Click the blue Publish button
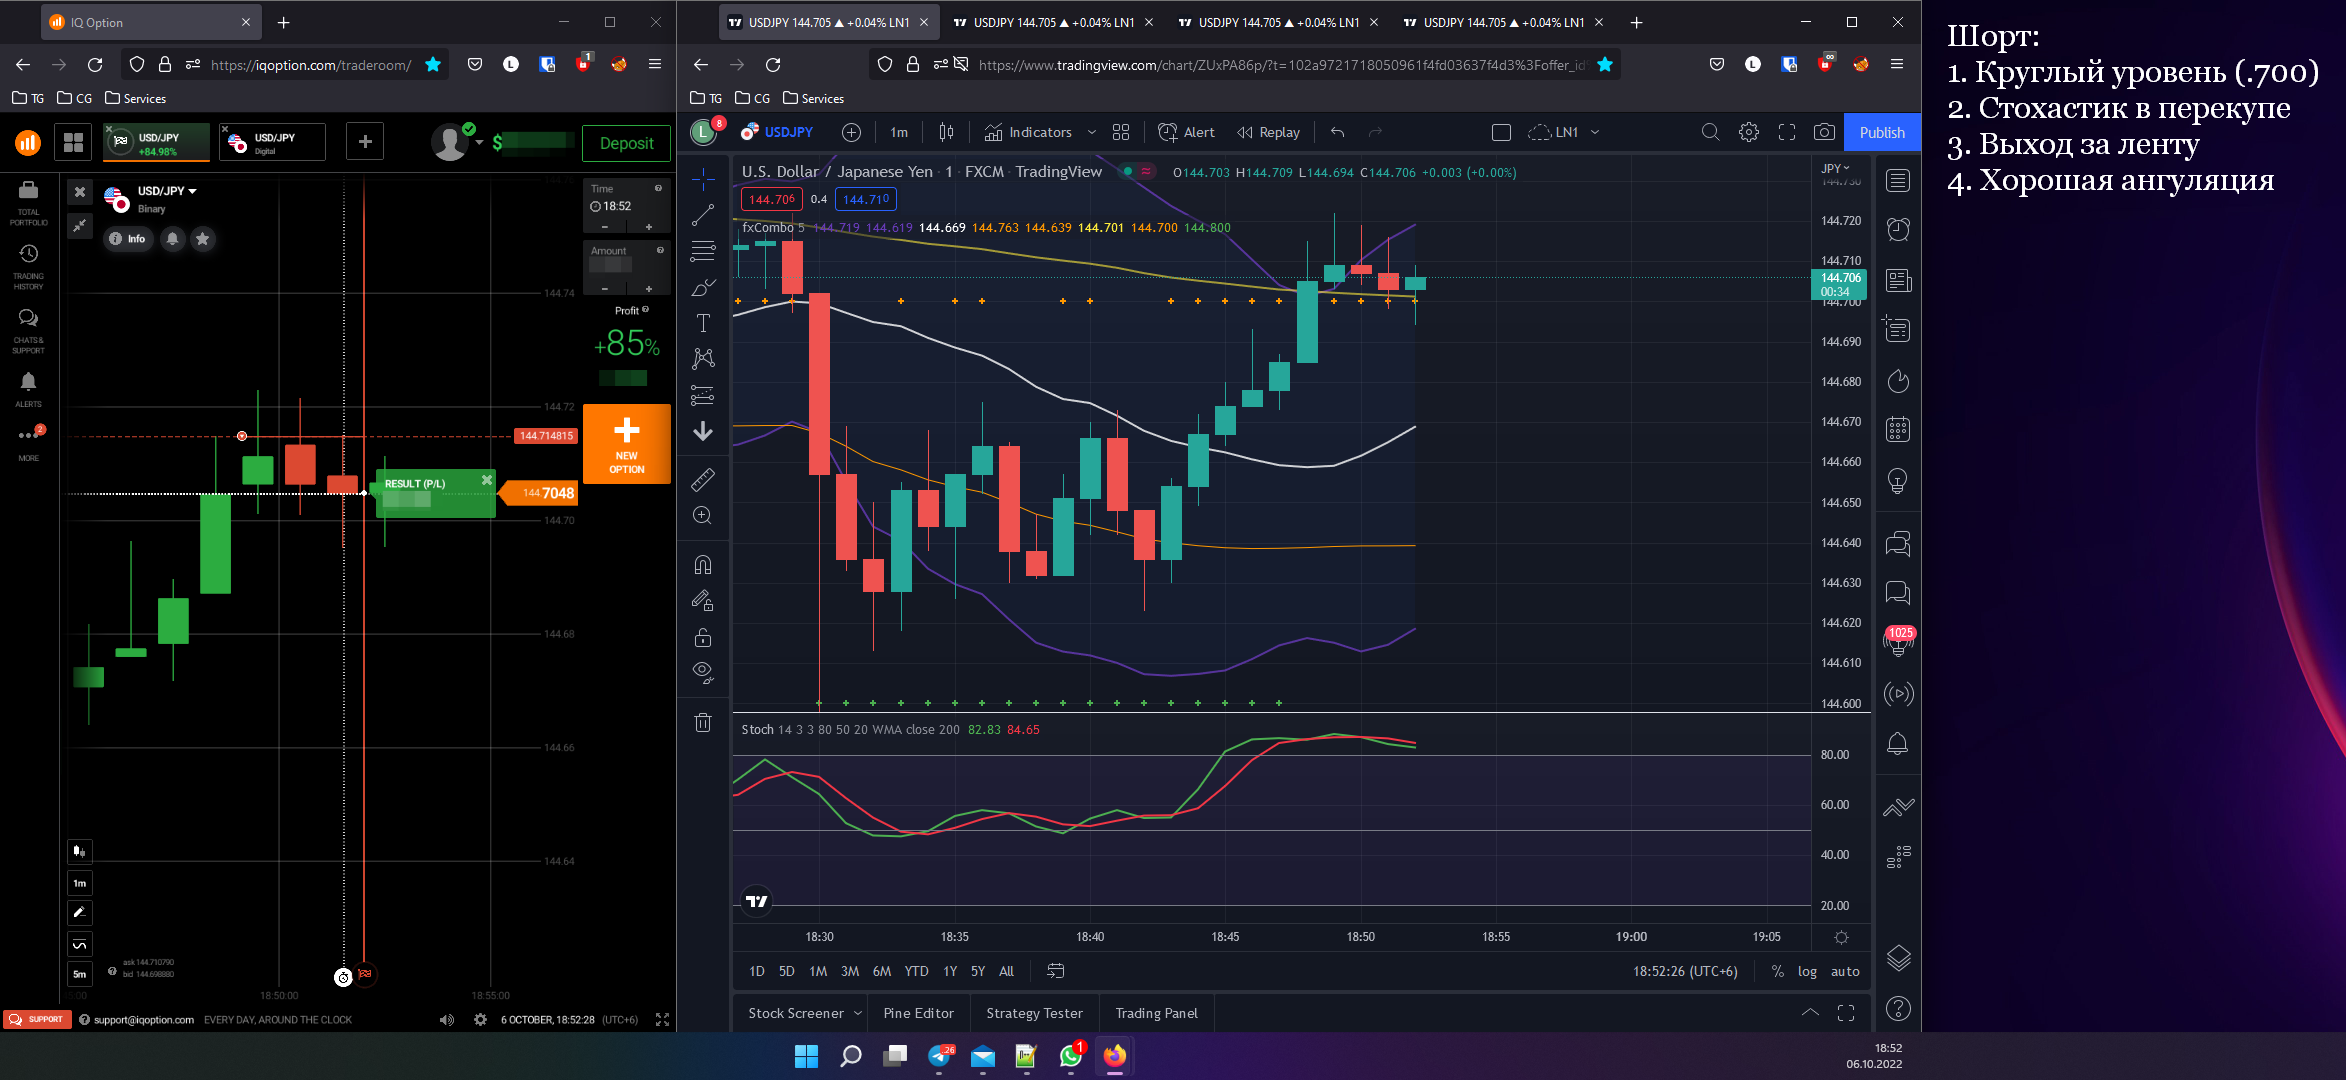Viewport: 2346px width, 1080px height. coord(1882,132)
